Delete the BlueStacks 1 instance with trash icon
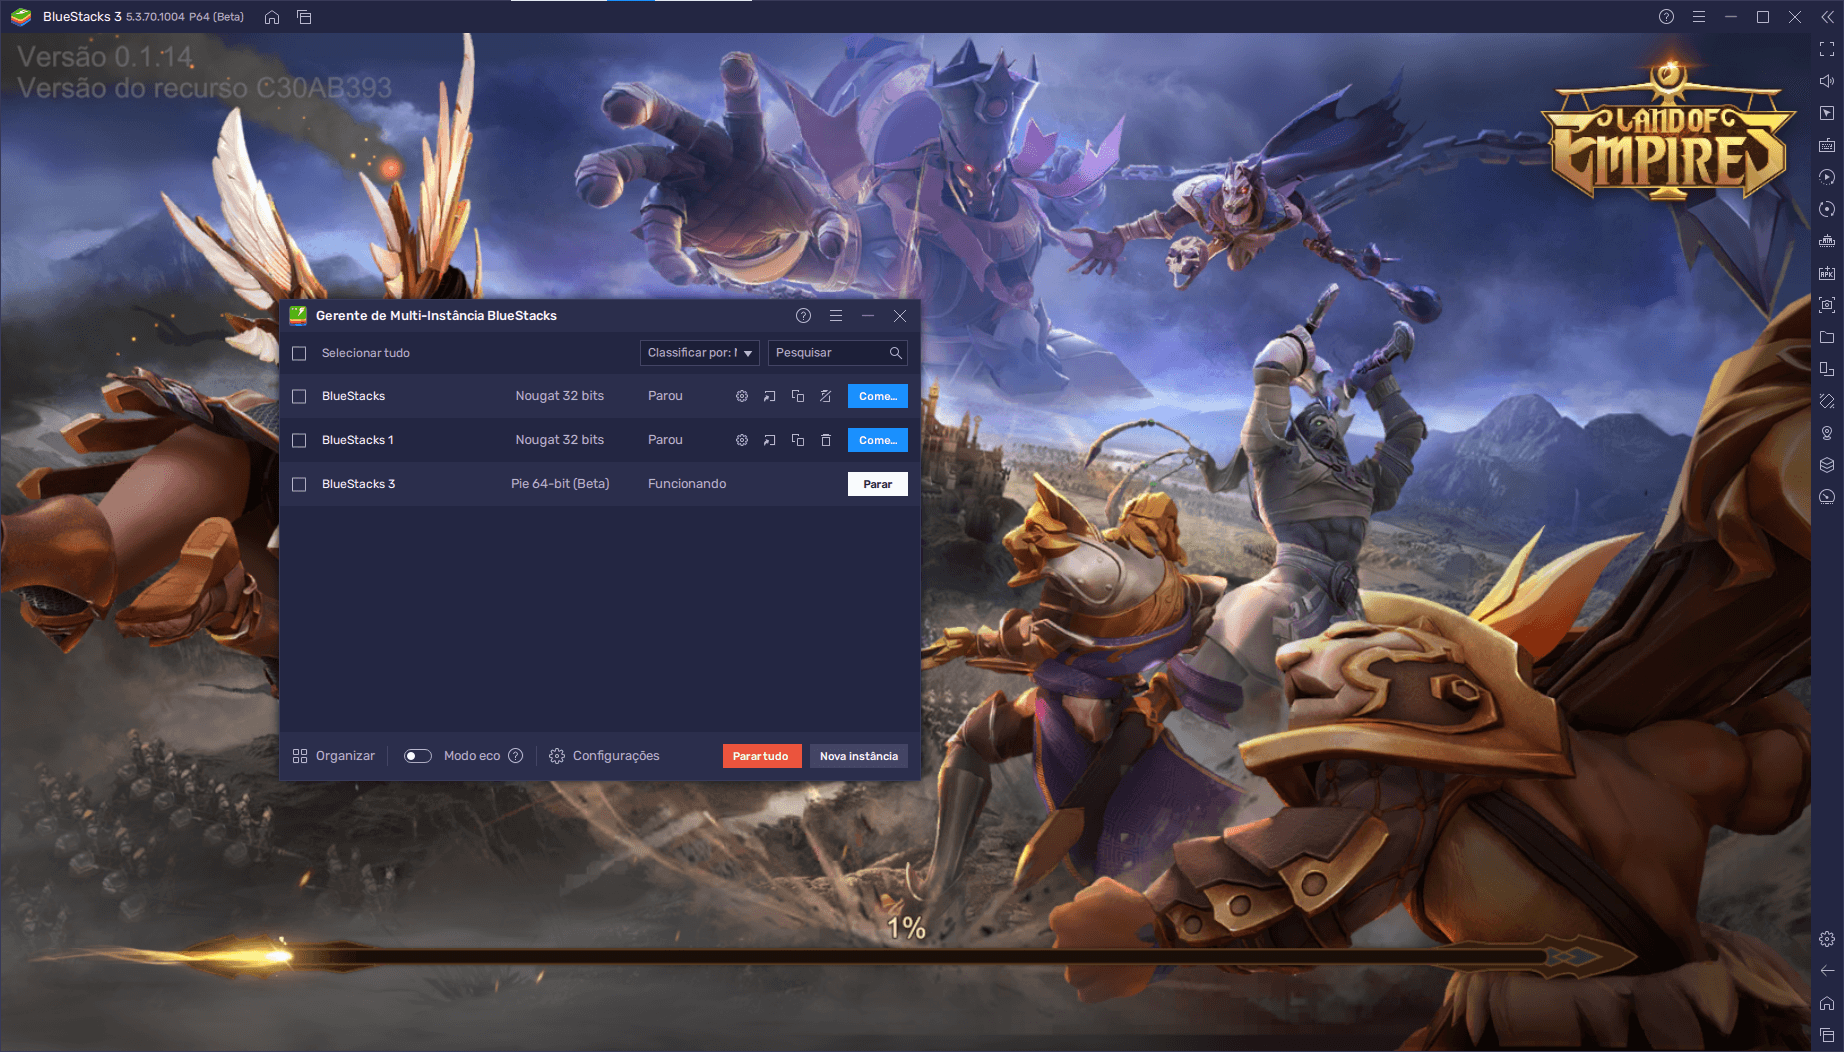The width and height of the screenshot is (1844, 1052). coord(826,440)
